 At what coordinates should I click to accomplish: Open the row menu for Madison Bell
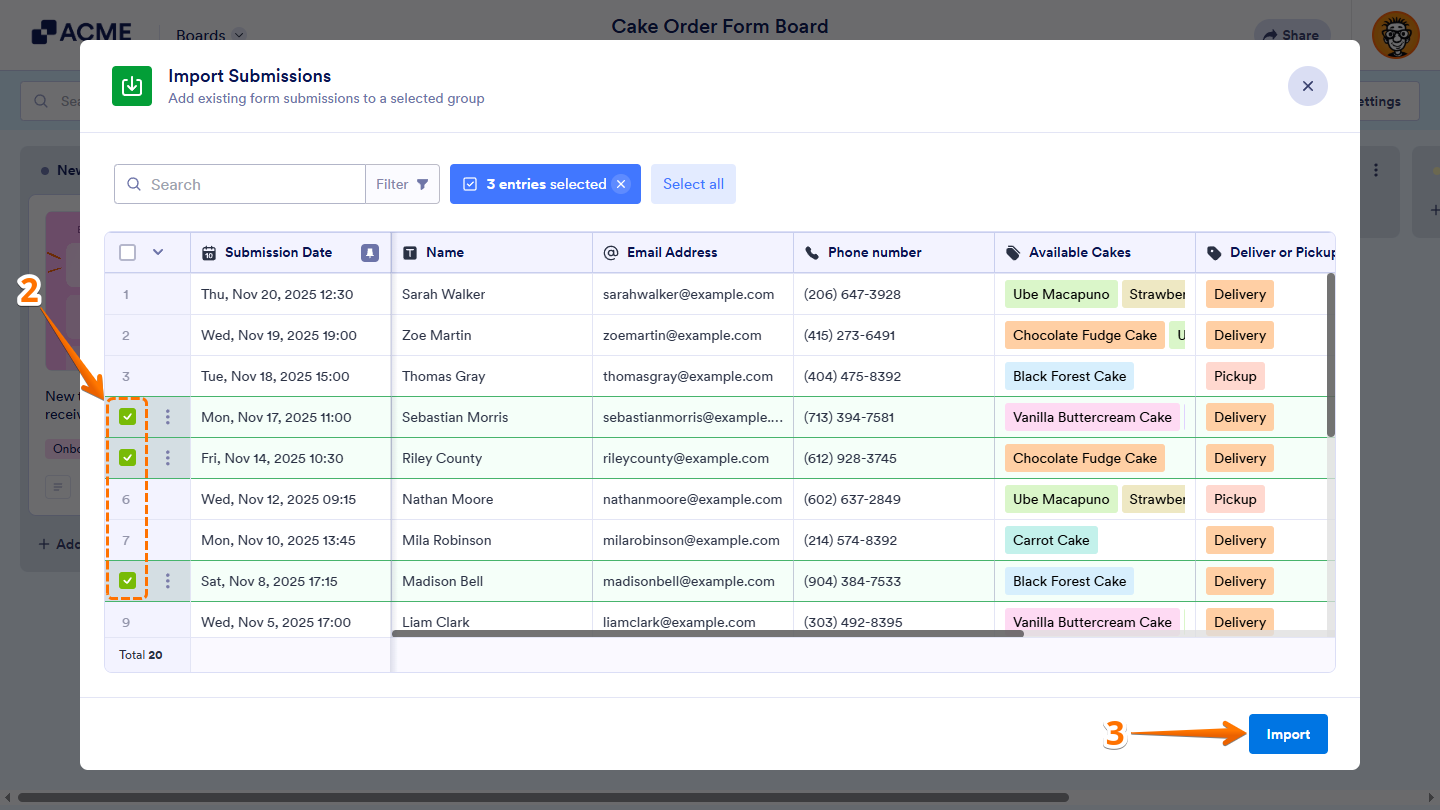tap(167, 580)
